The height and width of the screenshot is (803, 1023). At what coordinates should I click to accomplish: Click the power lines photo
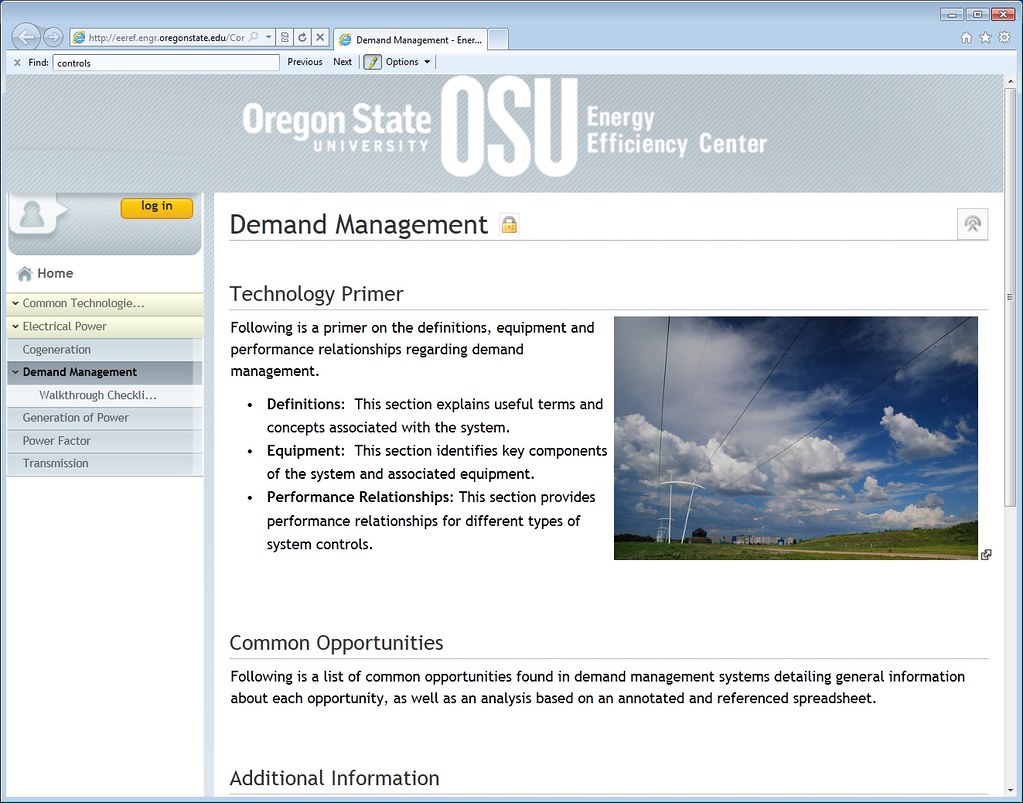click(795, 438)
